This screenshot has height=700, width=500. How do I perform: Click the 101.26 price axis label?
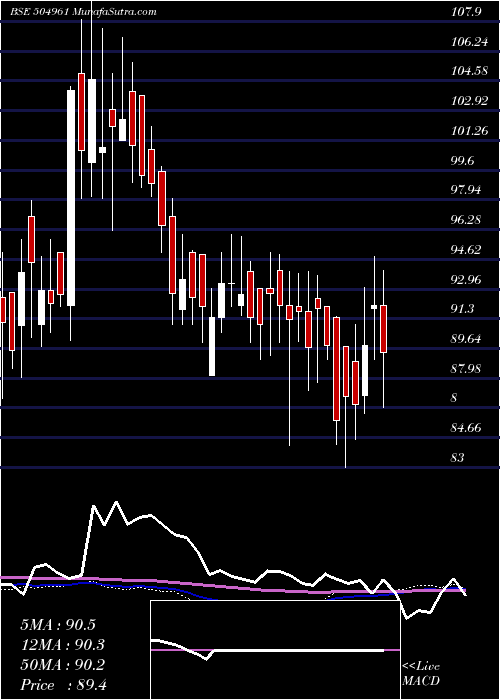[469, 131]
